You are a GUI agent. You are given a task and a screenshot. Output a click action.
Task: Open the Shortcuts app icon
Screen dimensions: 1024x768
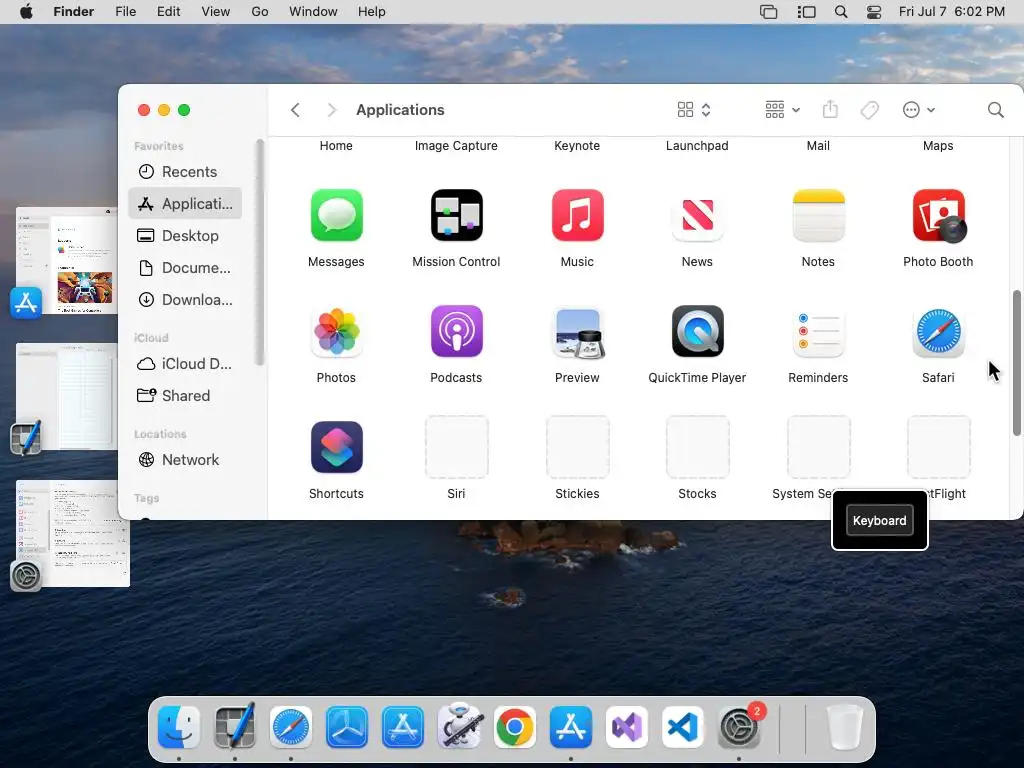[336, 447]
